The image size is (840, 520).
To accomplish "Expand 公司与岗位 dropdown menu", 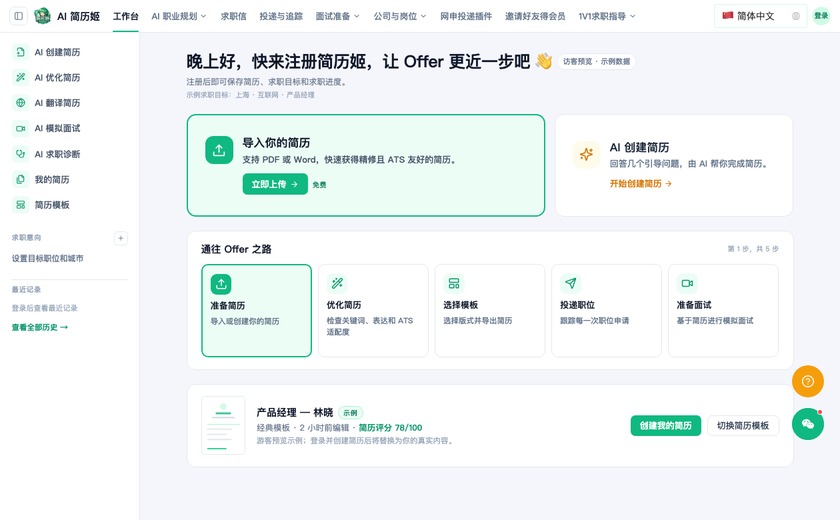I will [x=400, y=16].
